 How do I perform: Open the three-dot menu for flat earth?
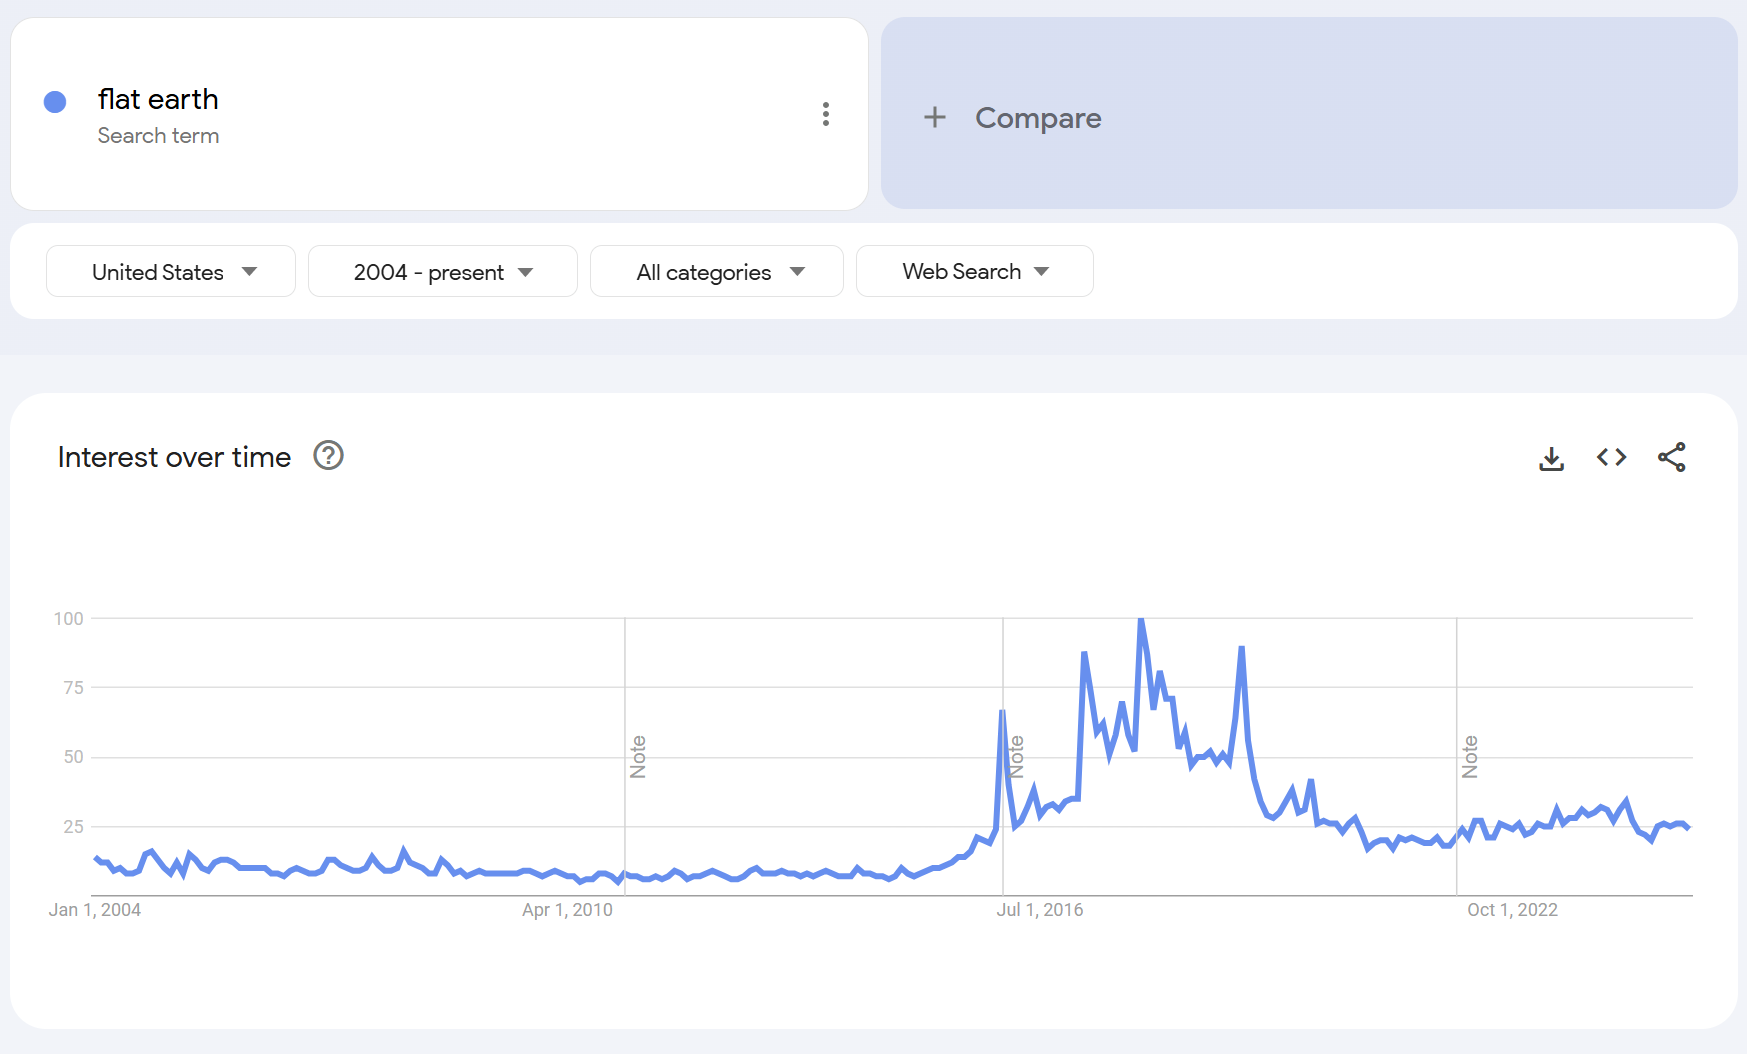(x=825, y=114)
